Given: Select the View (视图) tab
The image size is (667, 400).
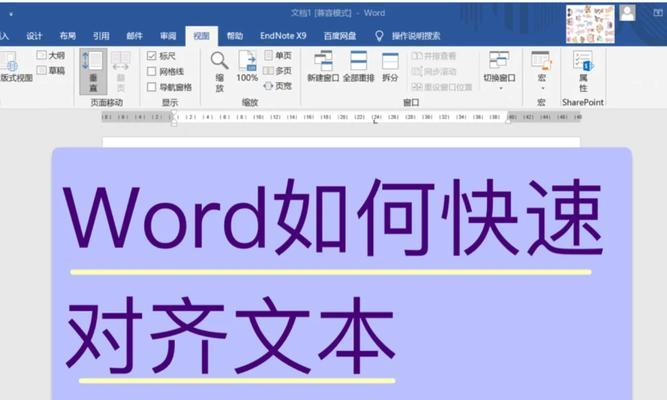Looking at the screenshot, I should [202, 36].
